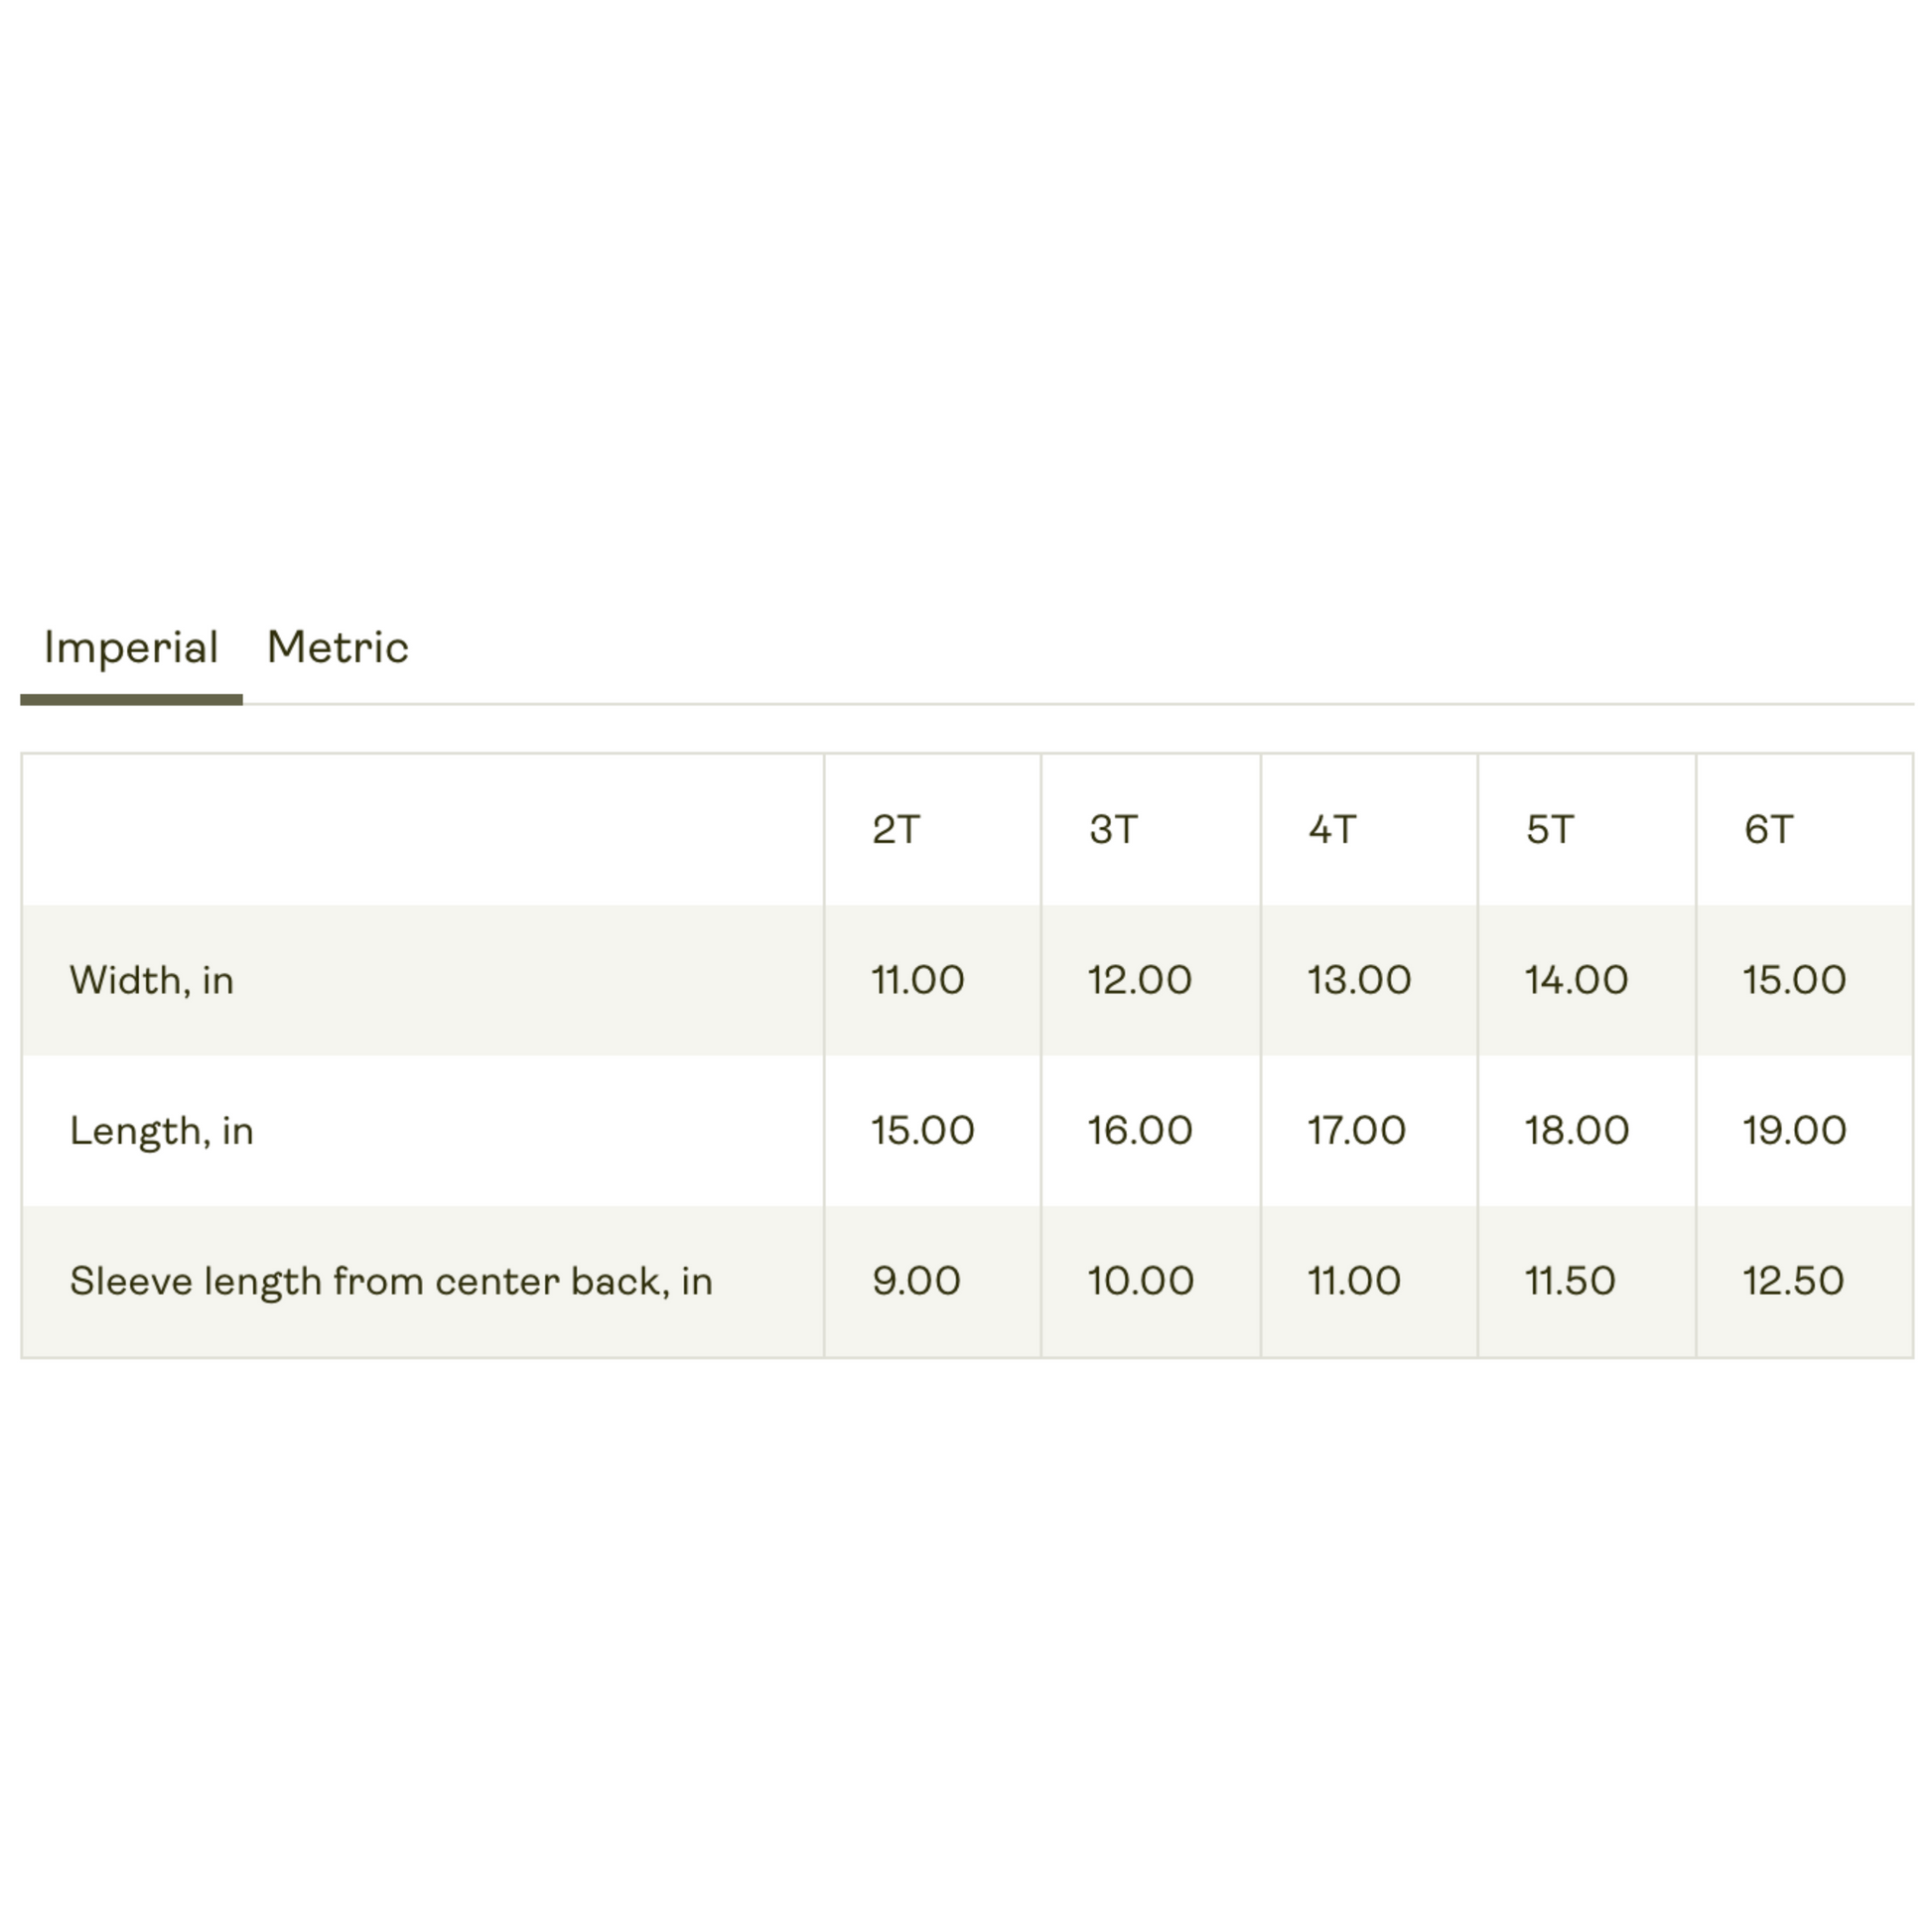
Task: Select Sleeve length from center back label
Action: click(391, 1282)
